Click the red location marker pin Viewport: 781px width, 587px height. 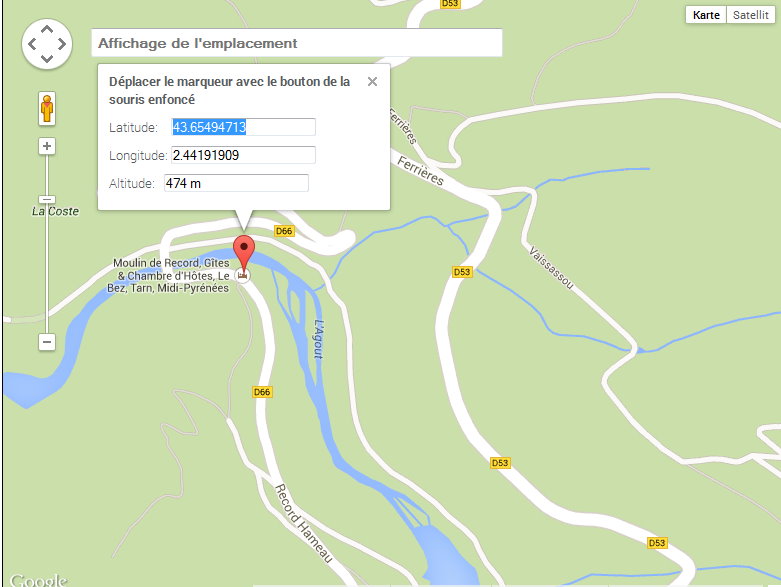click(x=244, y=253)
